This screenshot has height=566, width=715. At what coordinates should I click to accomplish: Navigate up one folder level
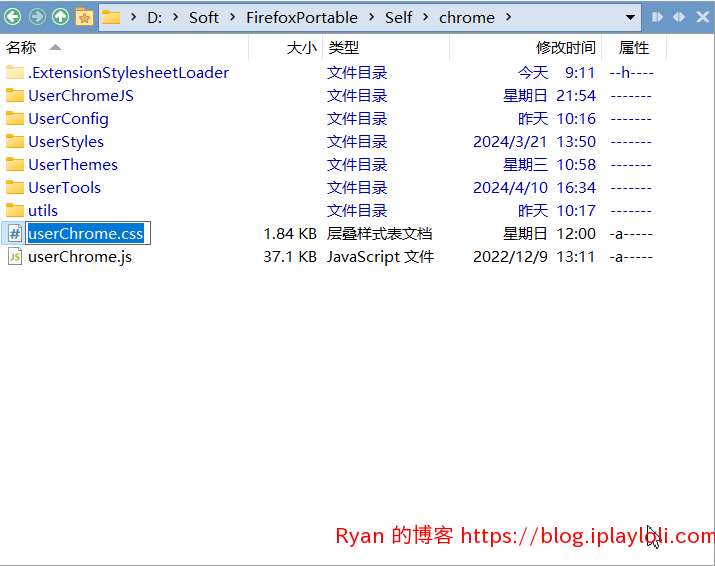pyautogui.click(x=60, y=17)
